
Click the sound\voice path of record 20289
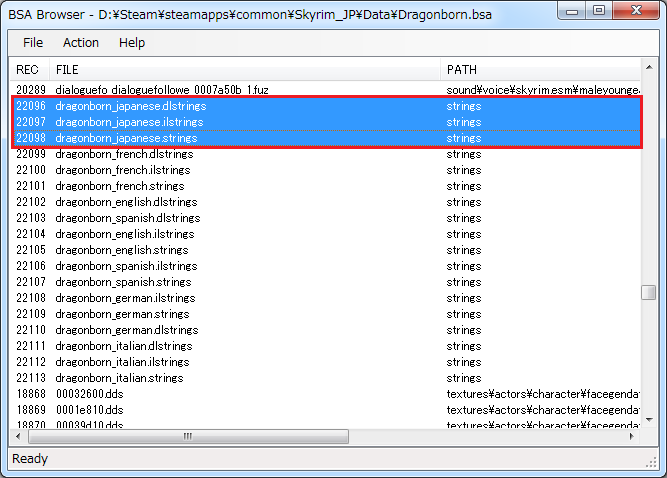tap(543, 90)
